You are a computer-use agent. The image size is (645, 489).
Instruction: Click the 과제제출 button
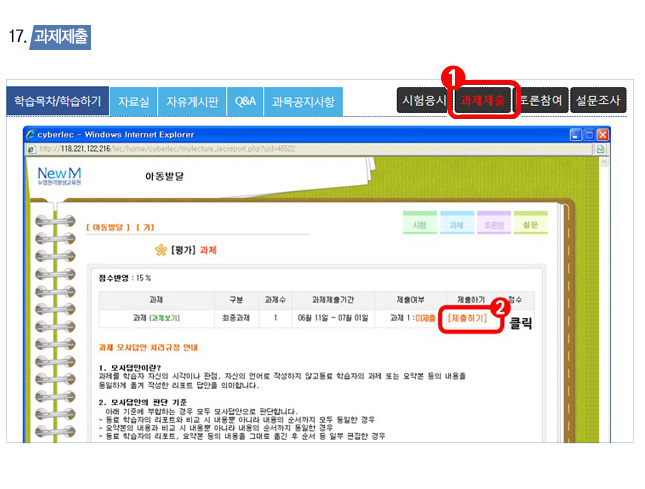click(483, 100)
